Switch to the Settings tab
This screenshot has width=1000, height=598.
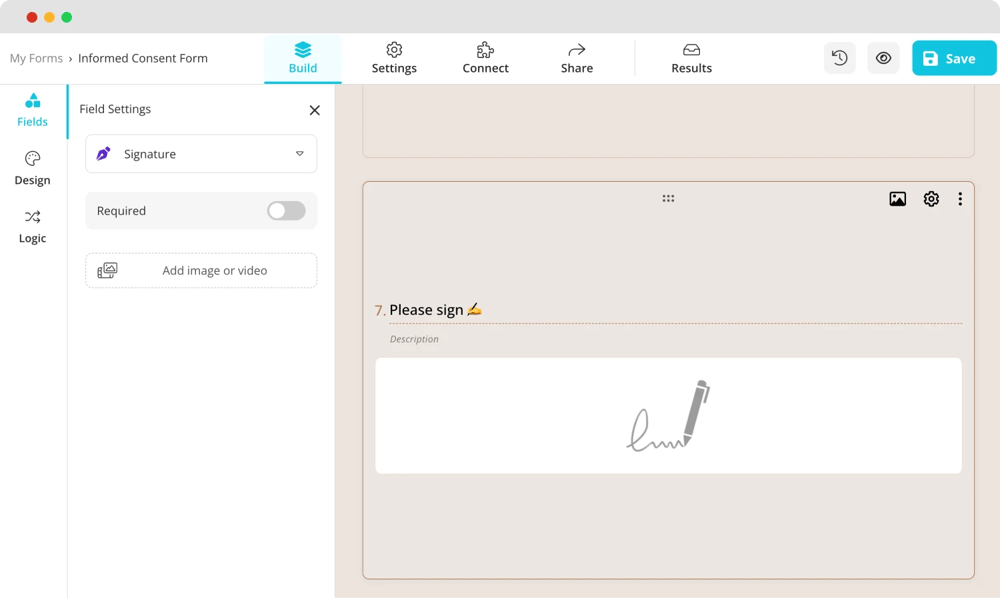pyautogui.click(x=394, y=58)
